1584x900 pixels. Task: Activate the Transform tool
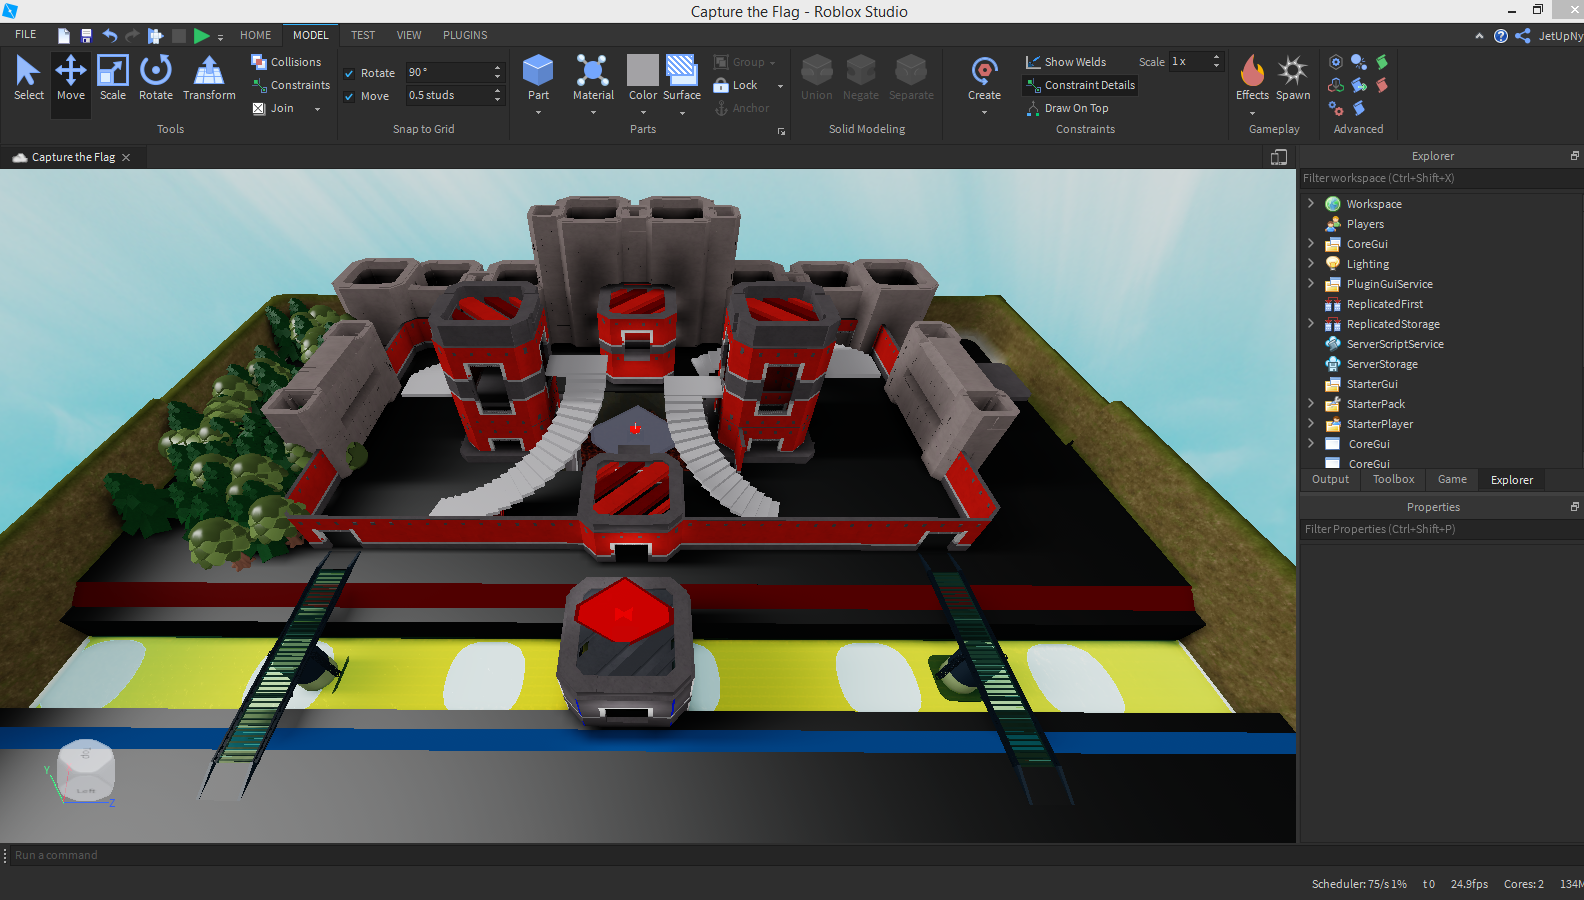click(209, 78)
